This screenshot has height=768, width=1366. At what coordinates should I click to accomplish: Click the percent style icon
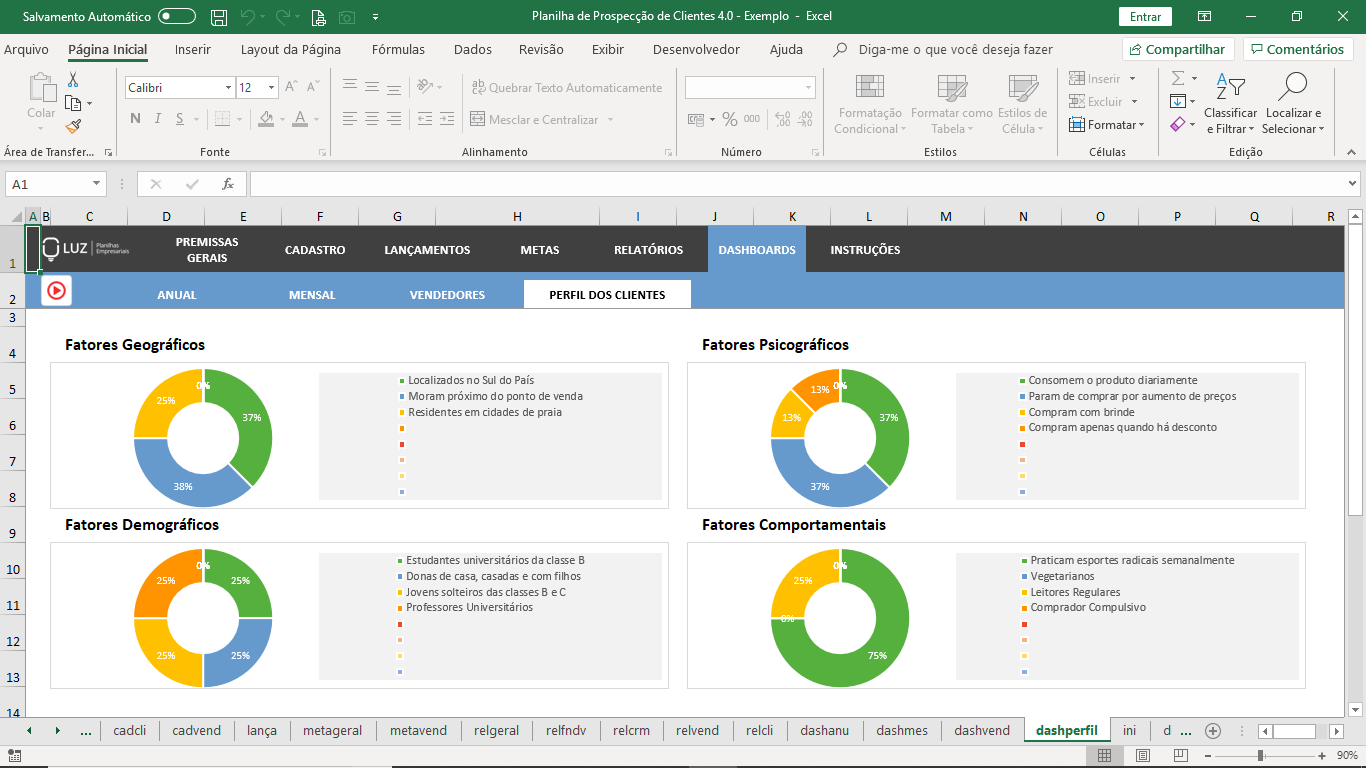pos(730,119)
